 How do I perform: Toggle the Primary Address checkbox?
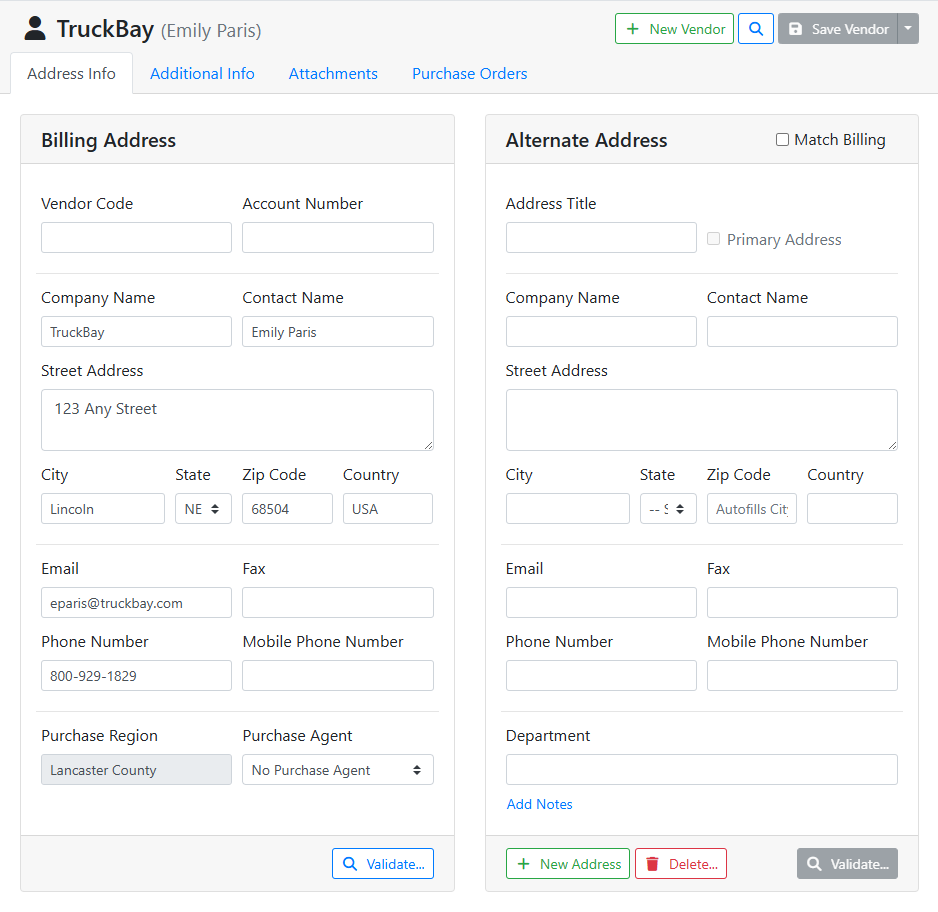(x=714, y=239)
